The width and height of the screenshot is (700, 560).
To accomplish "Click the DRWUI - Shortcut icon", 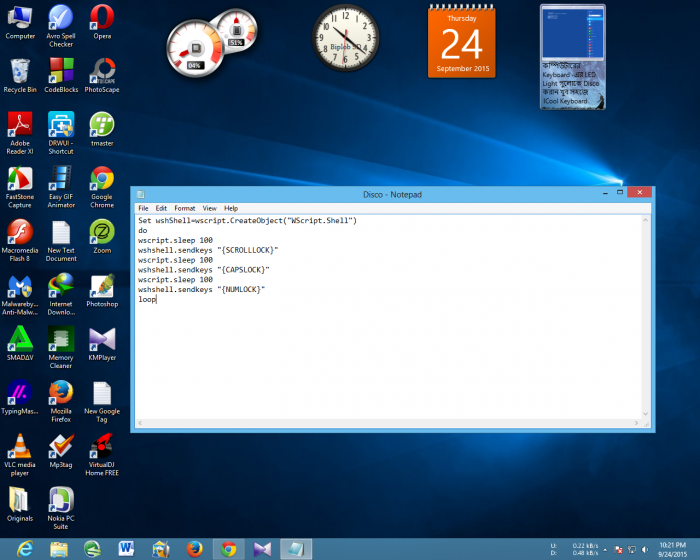I will 61,133.
